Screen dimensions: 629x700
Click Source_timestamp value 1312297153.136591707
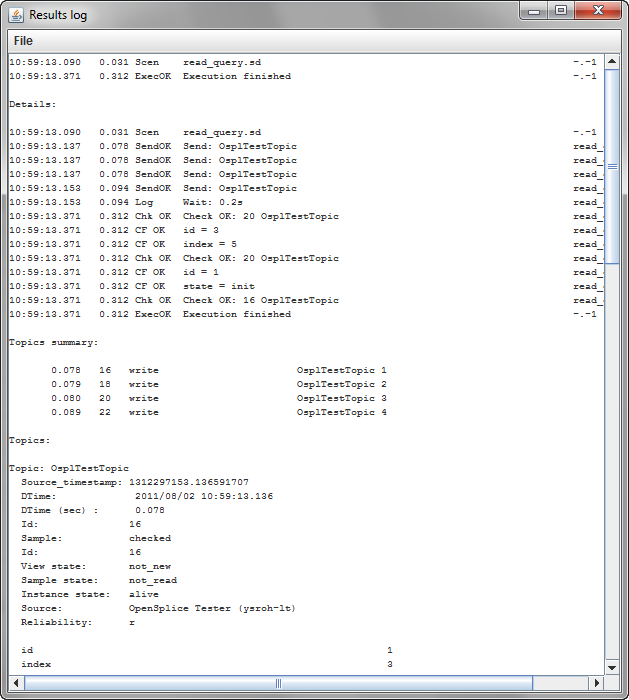(189, 482)
